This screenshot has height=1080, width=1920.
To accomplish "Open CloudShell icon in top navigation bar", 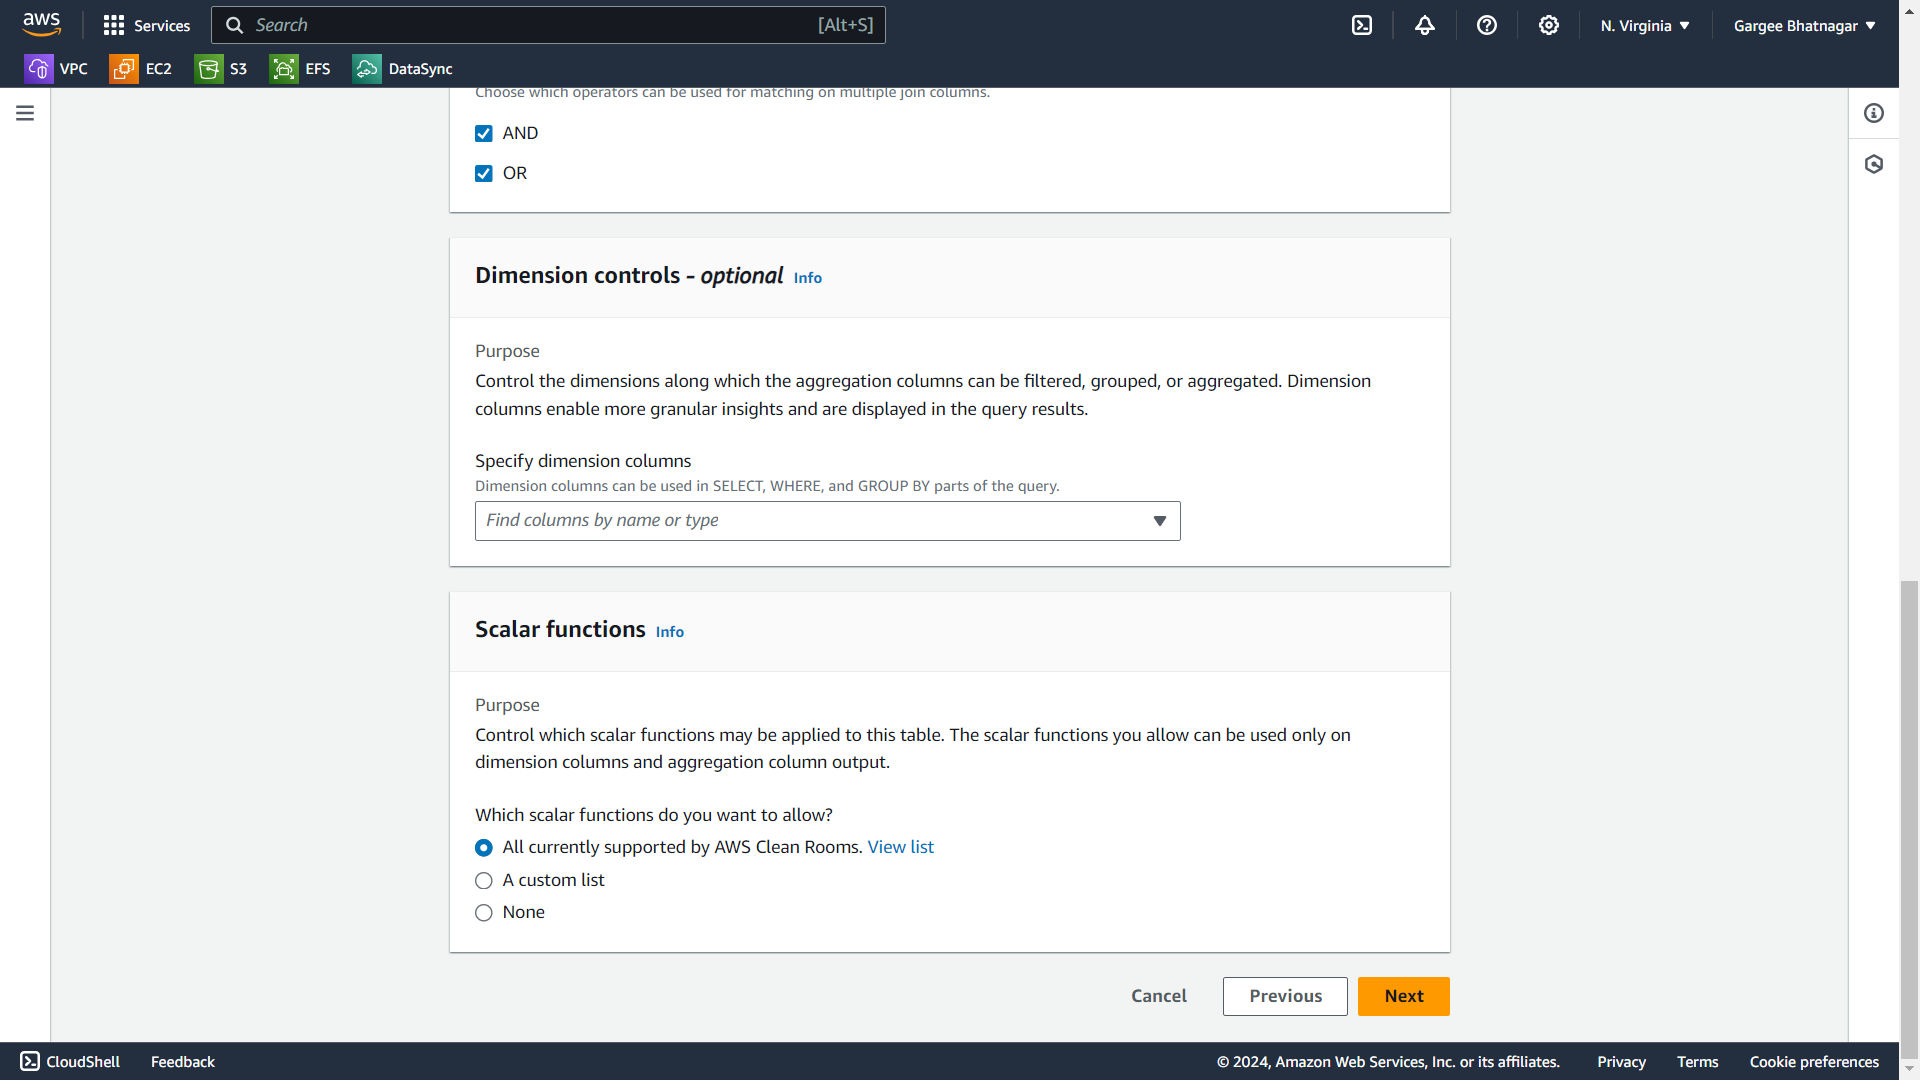I will [1362, 25].
